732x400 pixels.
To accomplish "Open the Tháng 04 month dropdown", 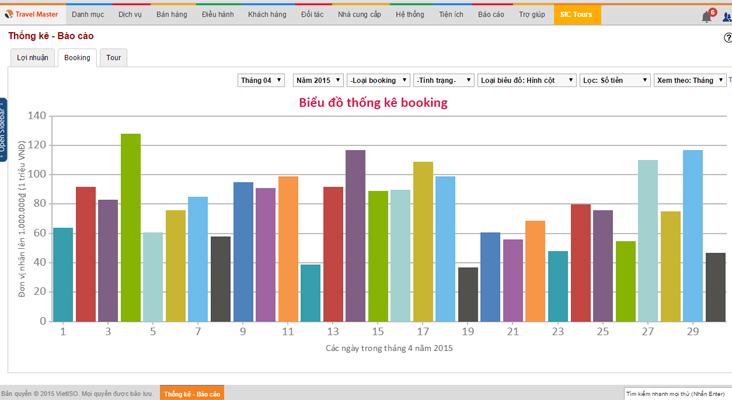I will (261, 79).
